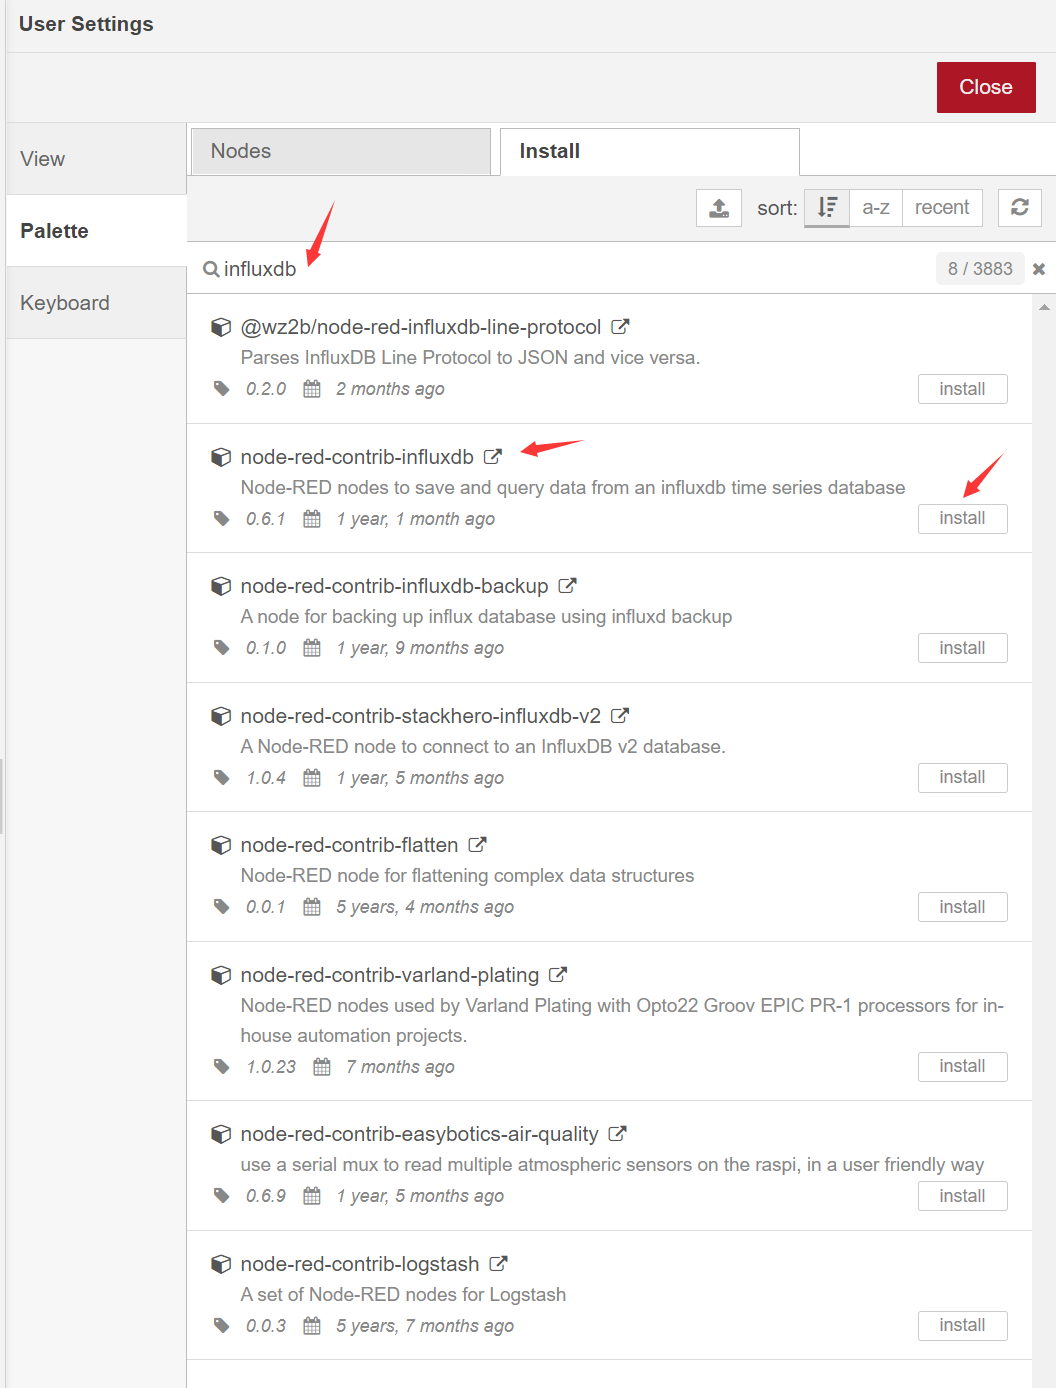Image resolution: width=1056 pixels, height=1388 pixels.
Task: Select the Install tab
Action: (650, 151)
